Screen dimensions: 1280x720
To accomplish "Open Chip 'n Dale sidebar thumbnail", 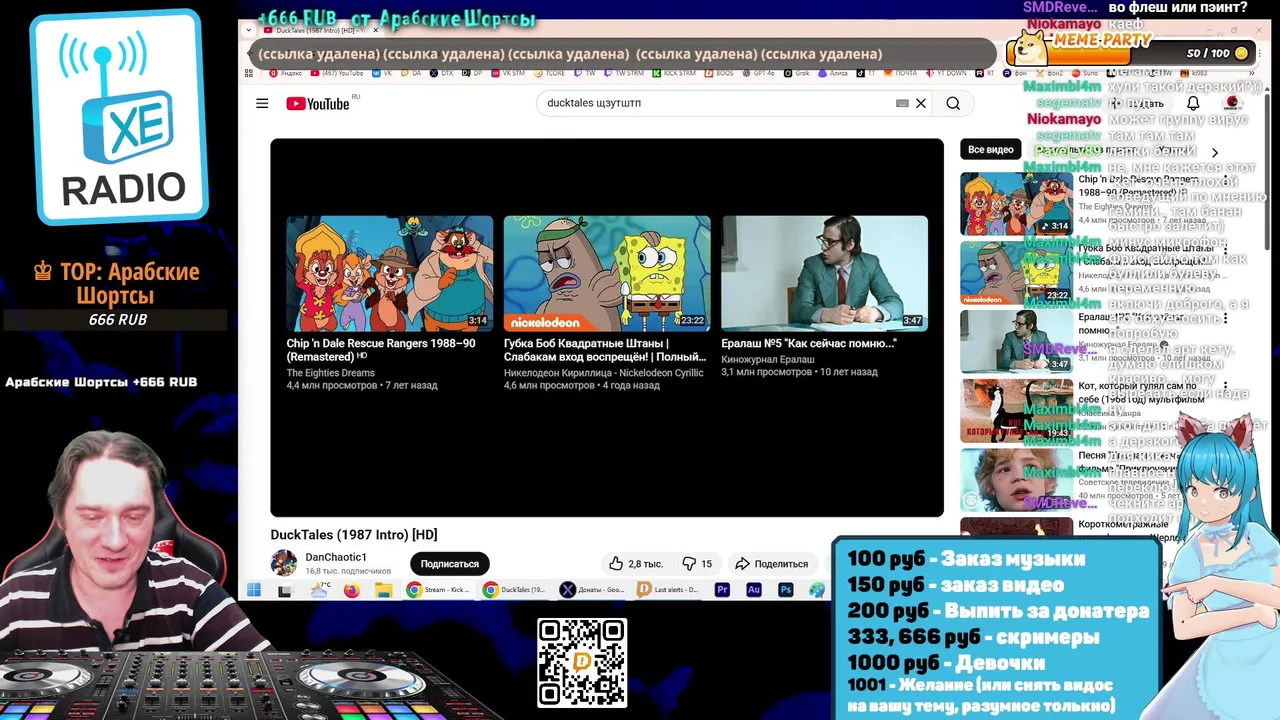I will [x=1016, y=203].
